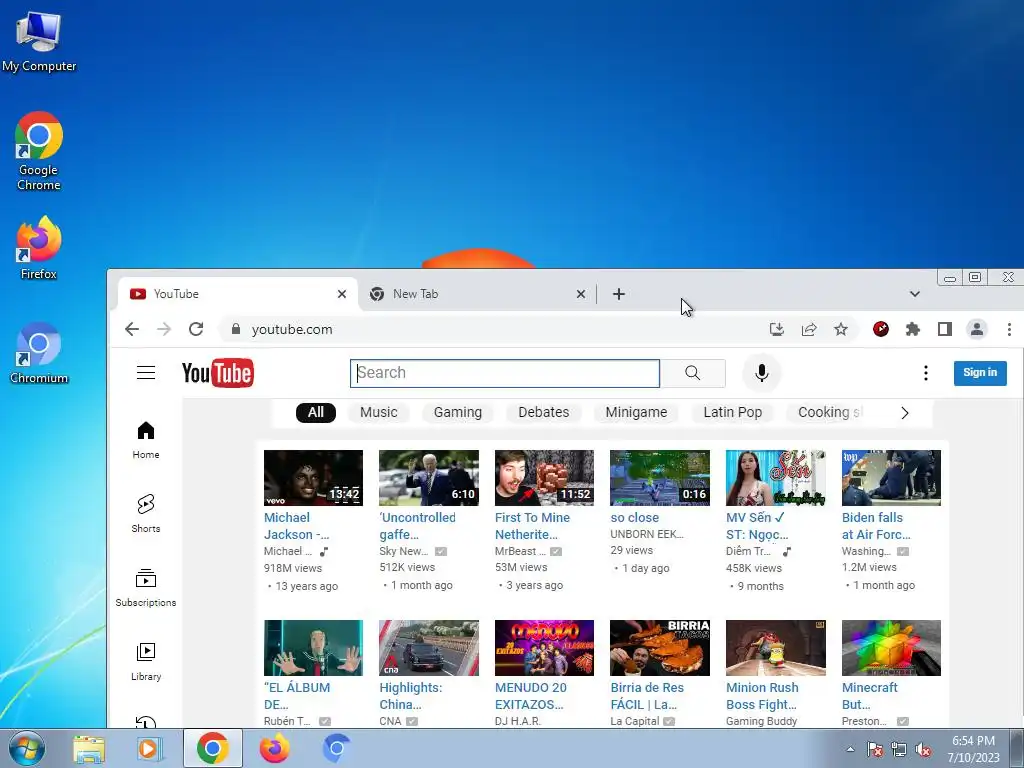Click the YouTube search input field
This screenshot has height=768, width=1024.
[x=505, y=373]
